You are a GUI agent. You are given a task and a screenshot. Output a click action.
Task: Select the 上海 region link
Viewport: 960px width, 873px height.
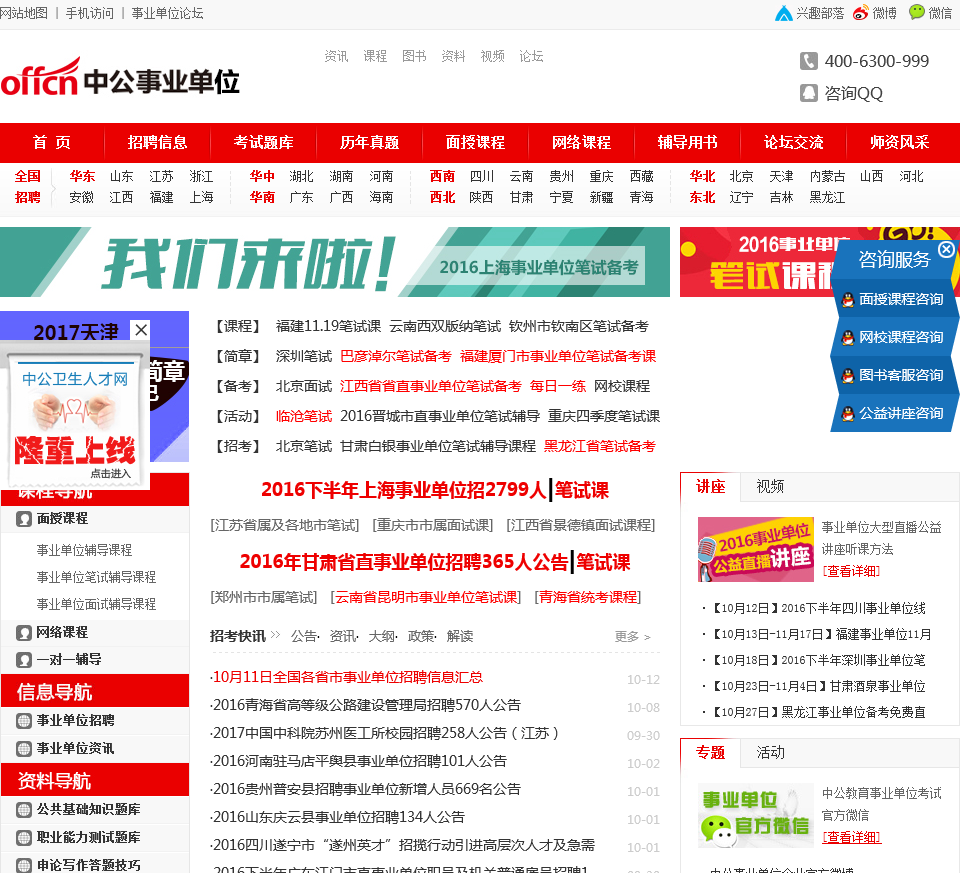pos(201,197)
